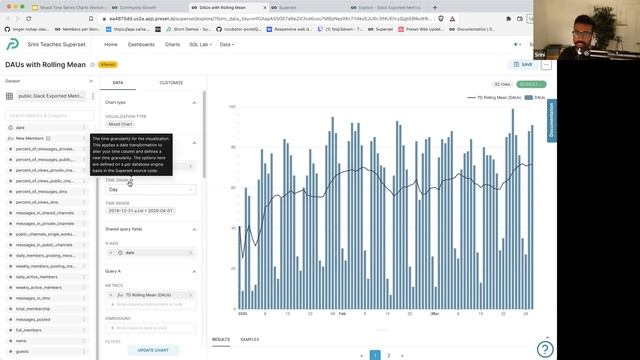
Task: Click the browser bookmark icon
Action: 91,19
